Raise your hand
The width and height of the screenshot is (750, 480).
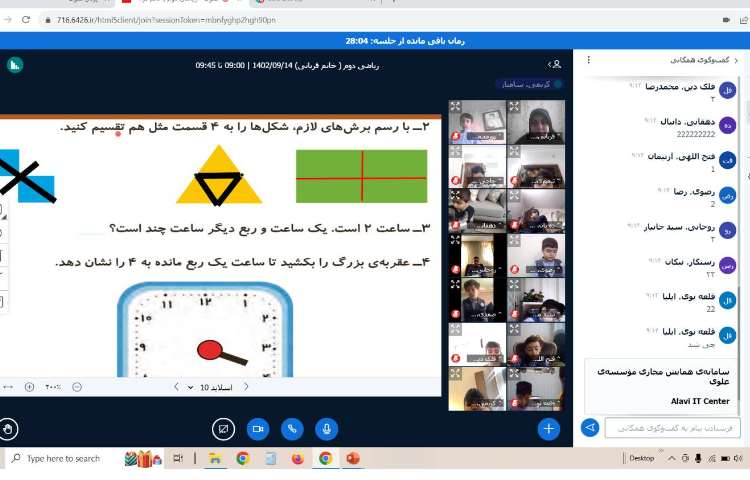coord(8,429)
